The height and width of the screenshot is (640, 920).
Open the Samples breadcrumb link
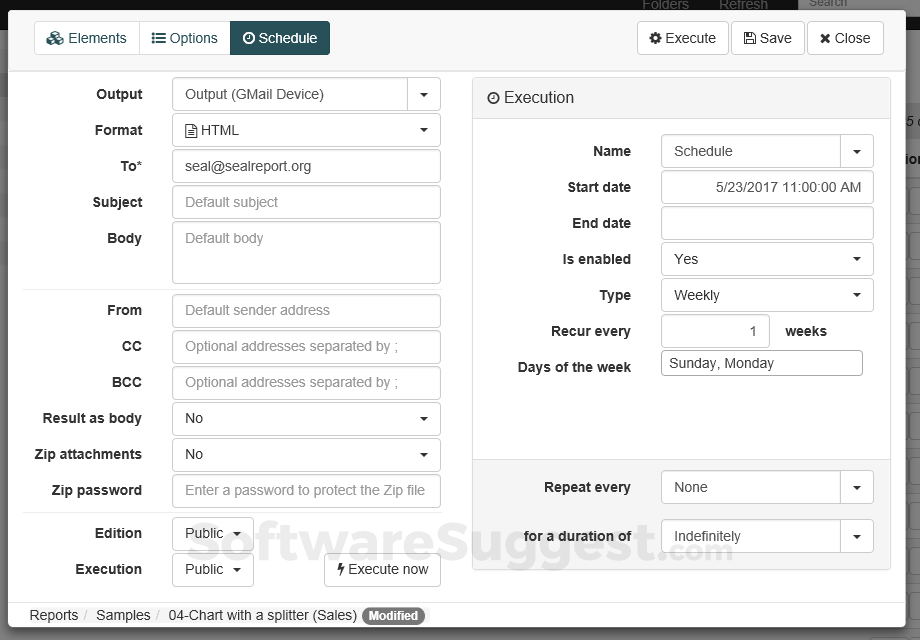123,615
